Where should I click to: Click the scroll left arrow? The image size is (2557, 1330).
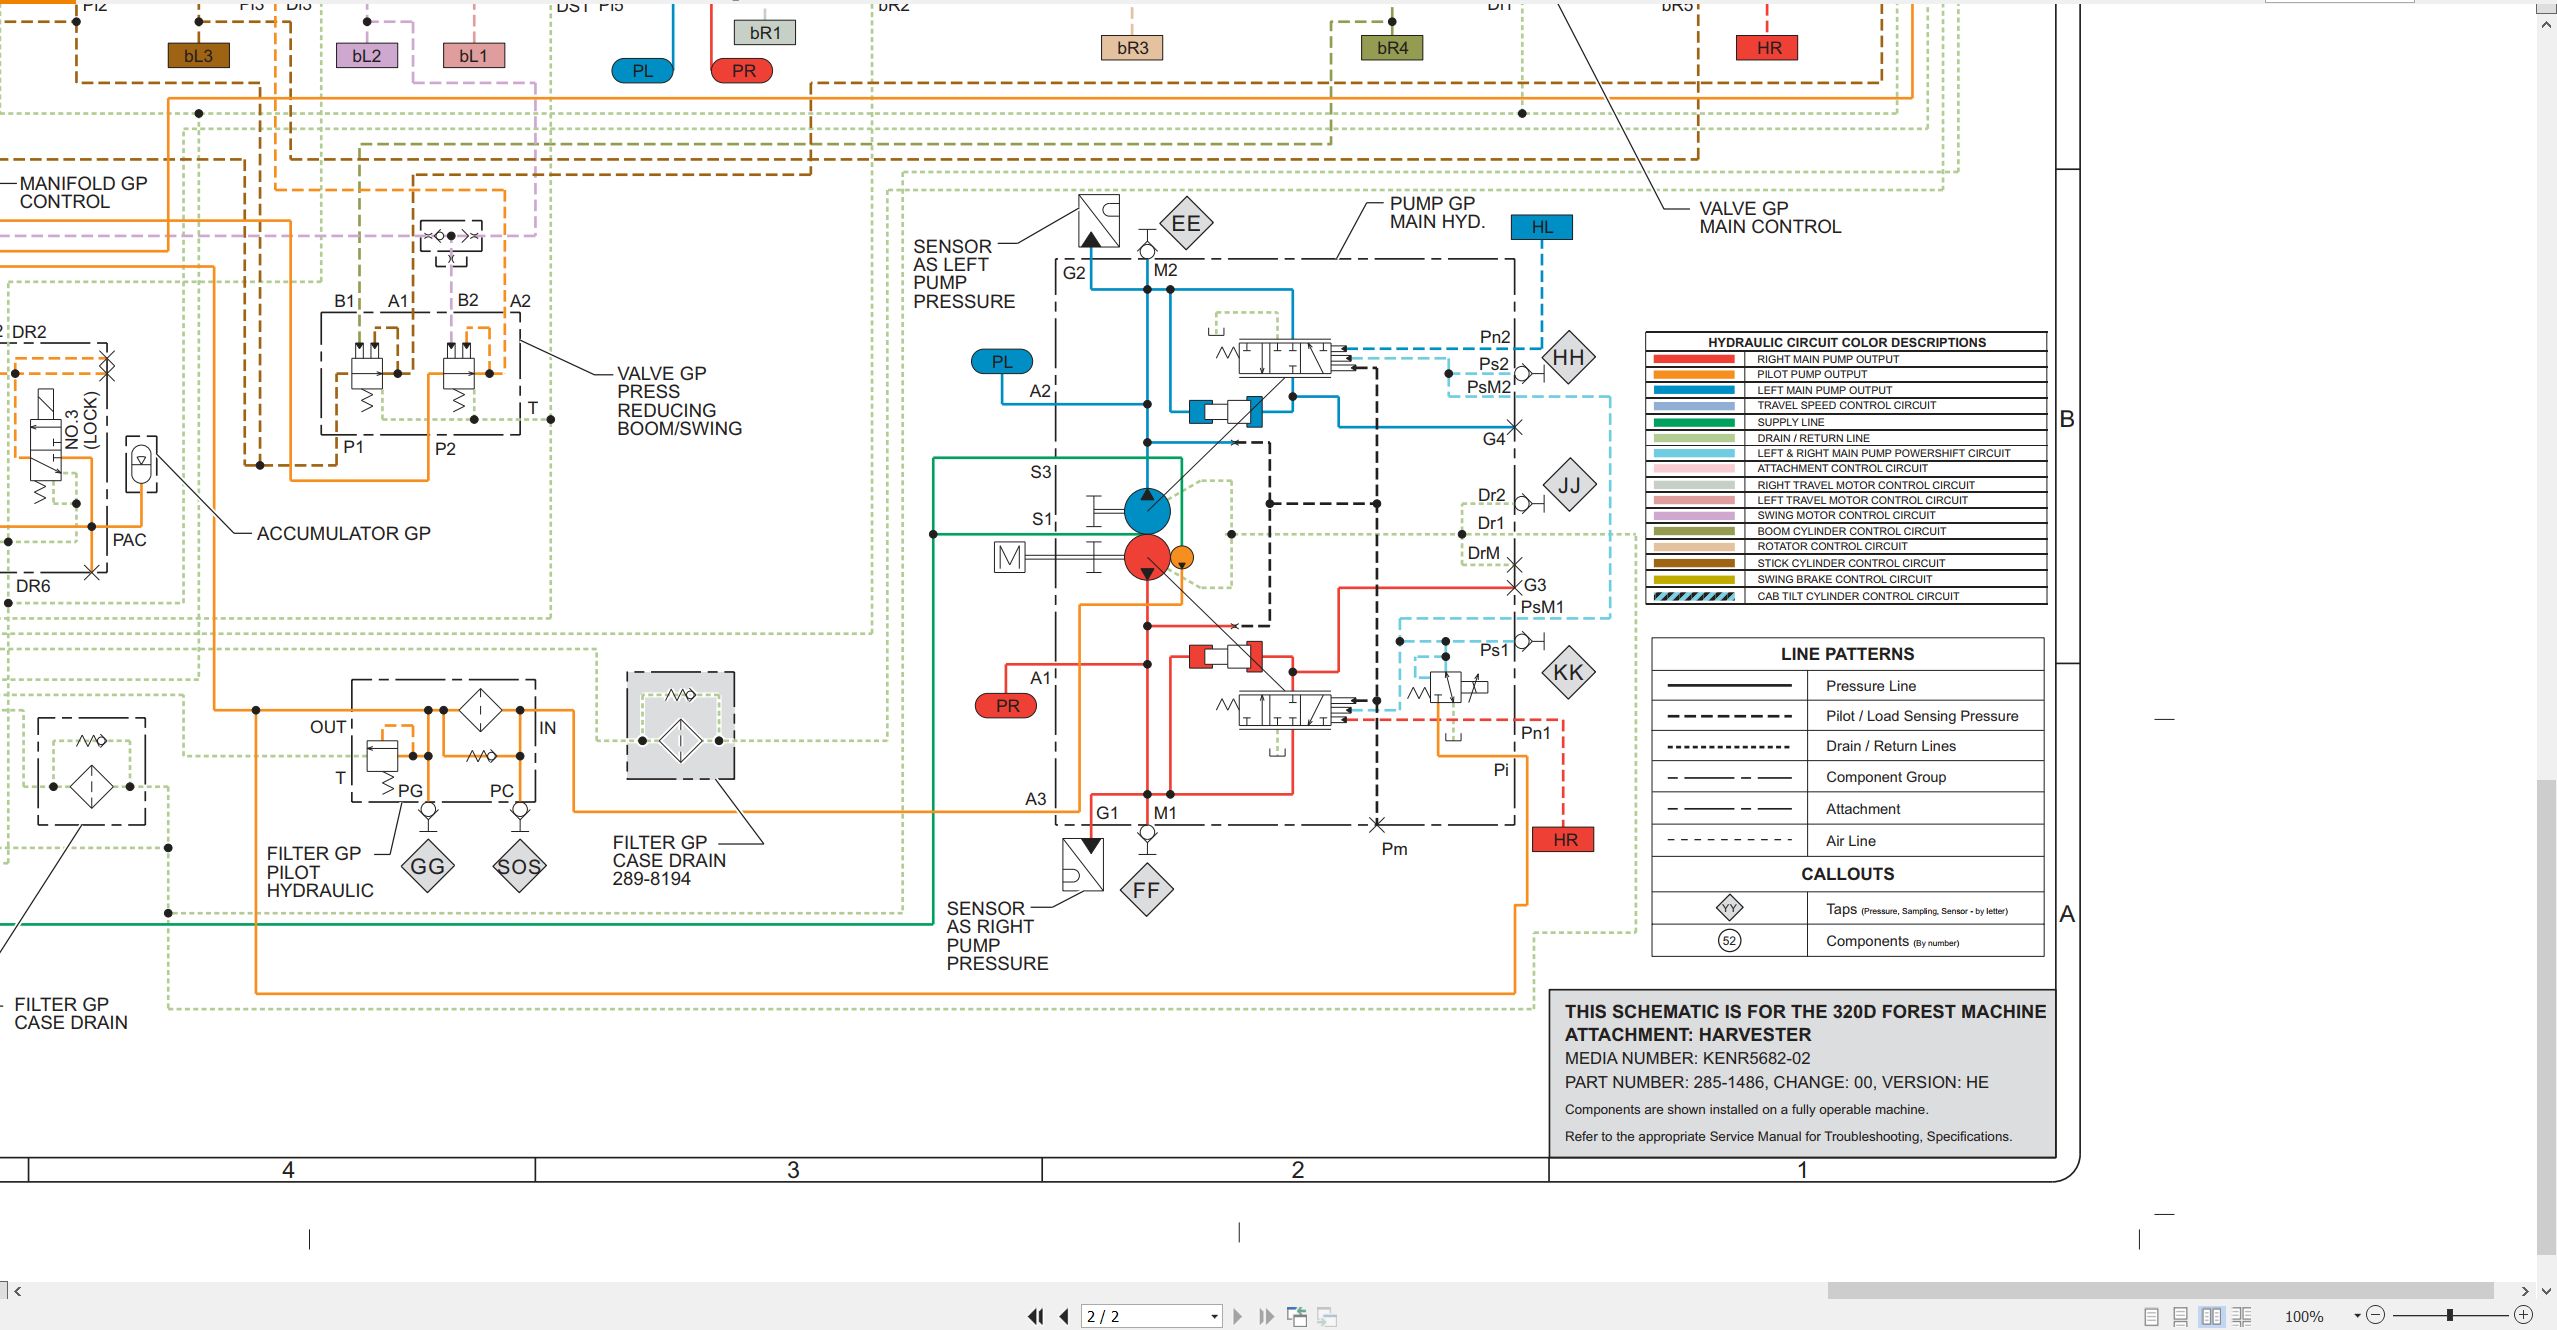point(17,1291)
